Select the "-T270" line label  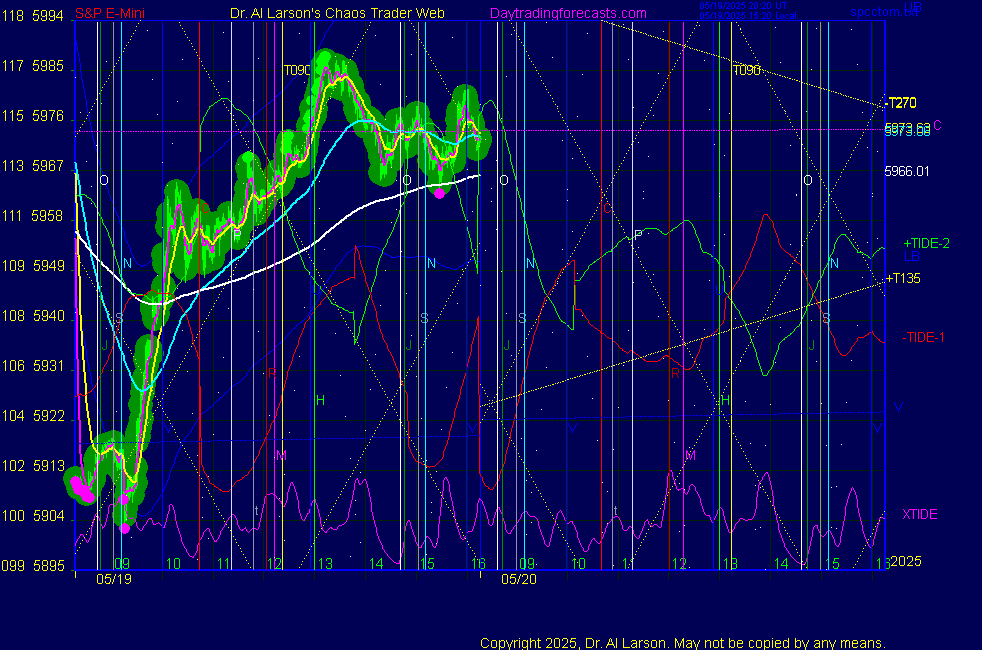901,103
